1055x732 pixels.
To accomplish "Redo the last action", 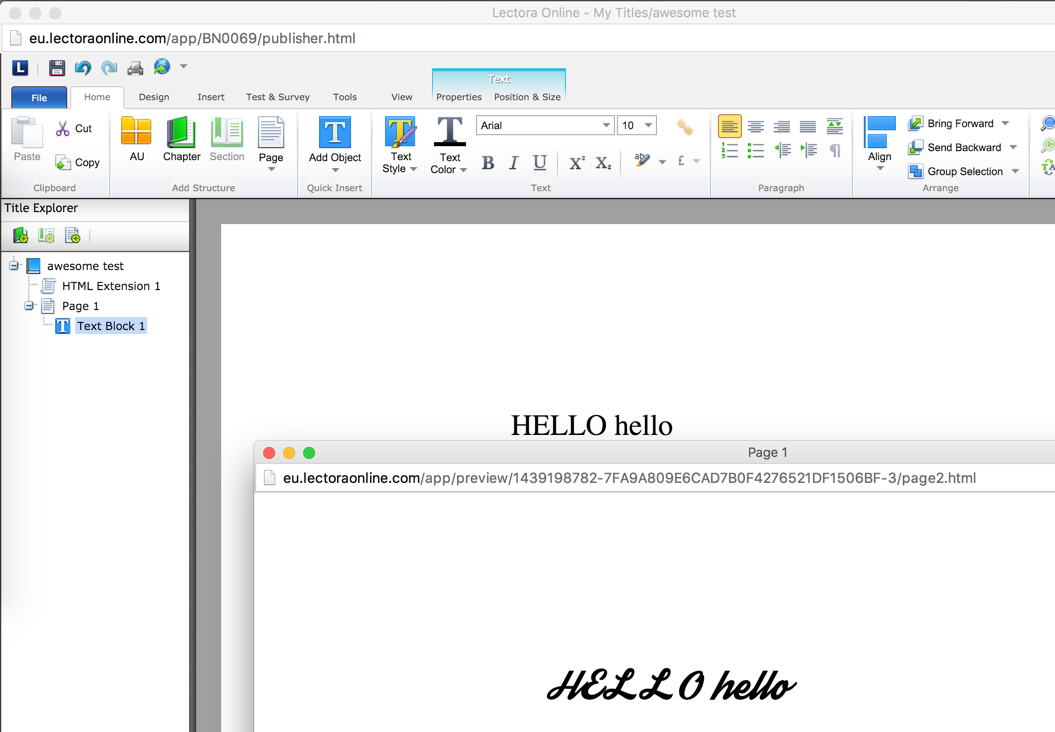I will pos(109,67).
